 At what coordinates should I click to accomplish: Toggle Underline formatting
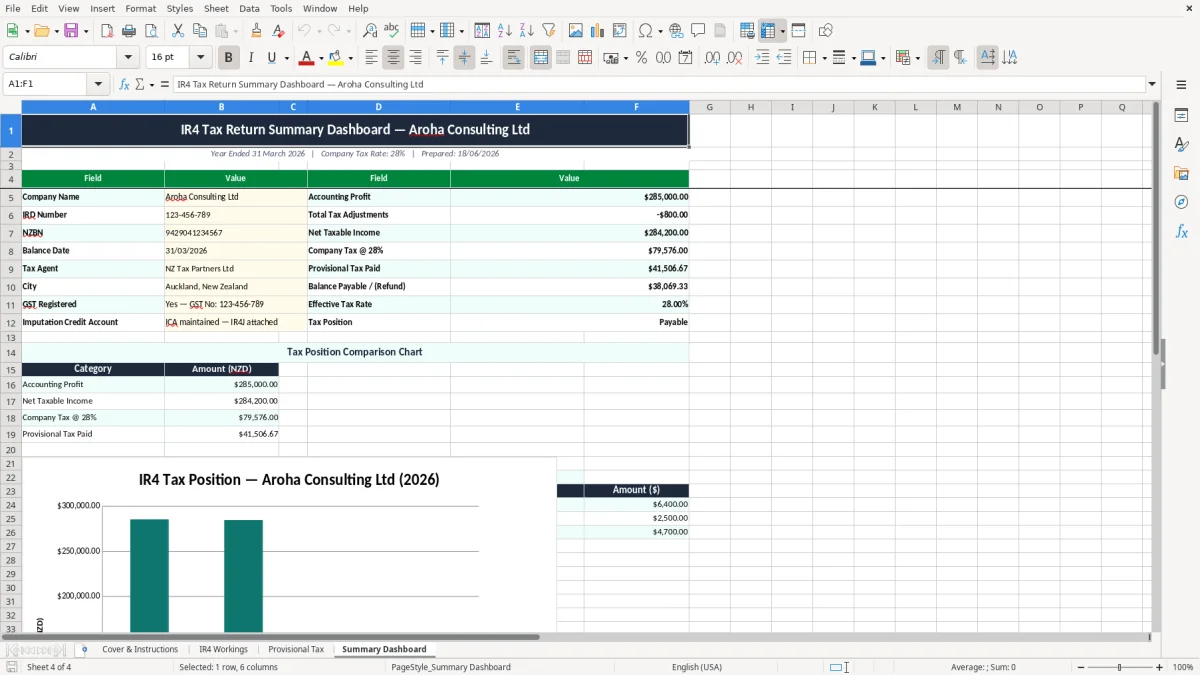272,58
